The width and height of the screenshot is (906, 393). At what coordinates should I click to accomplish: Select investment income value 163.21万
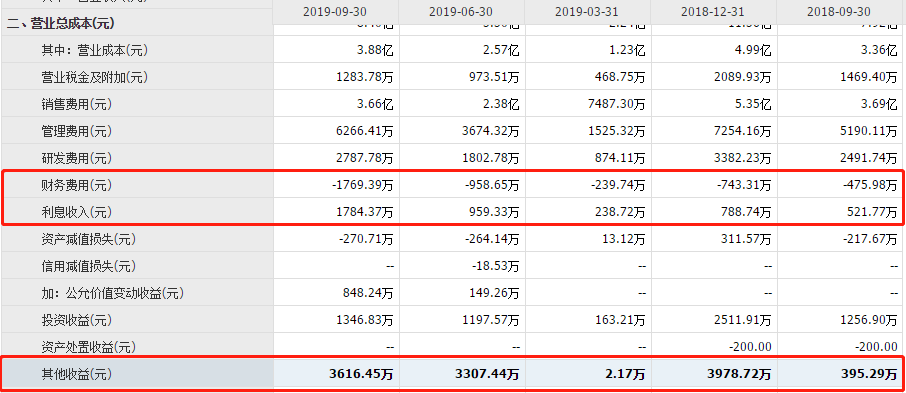click(619, 320)
